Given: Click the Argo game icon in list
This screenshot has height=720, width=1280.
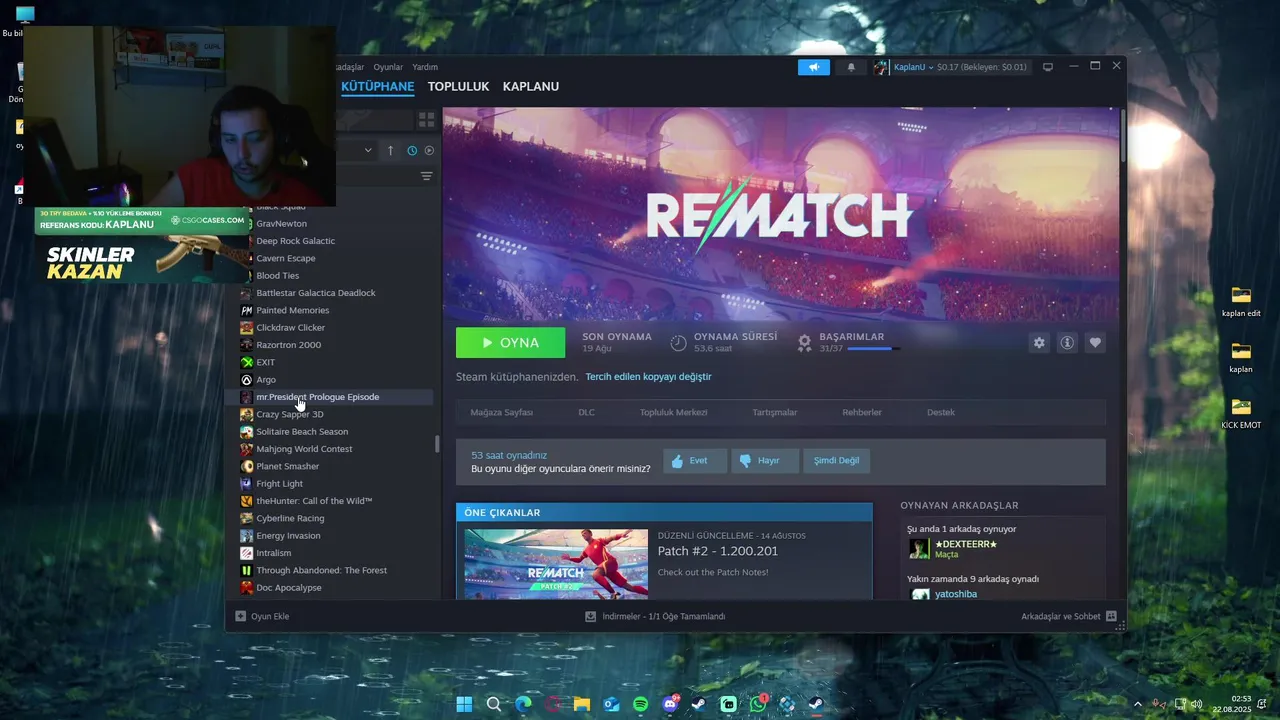Looking at the screenshot, I should 246,379.
